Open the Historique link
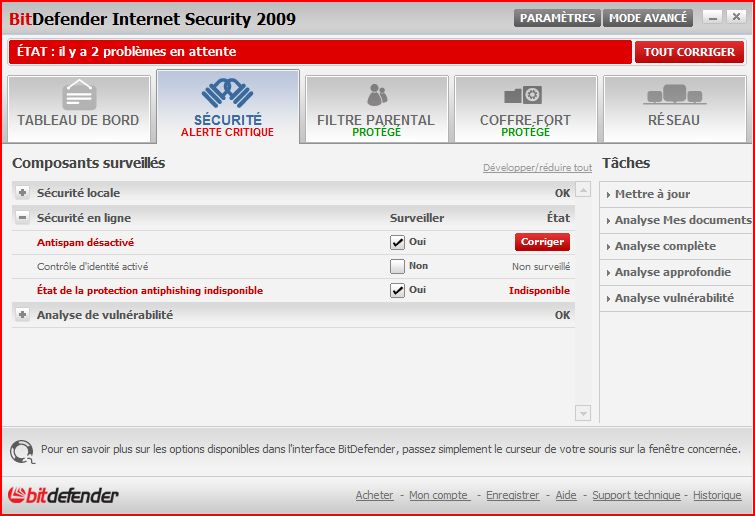The image size is (755, 516). [x=717, y=495]
